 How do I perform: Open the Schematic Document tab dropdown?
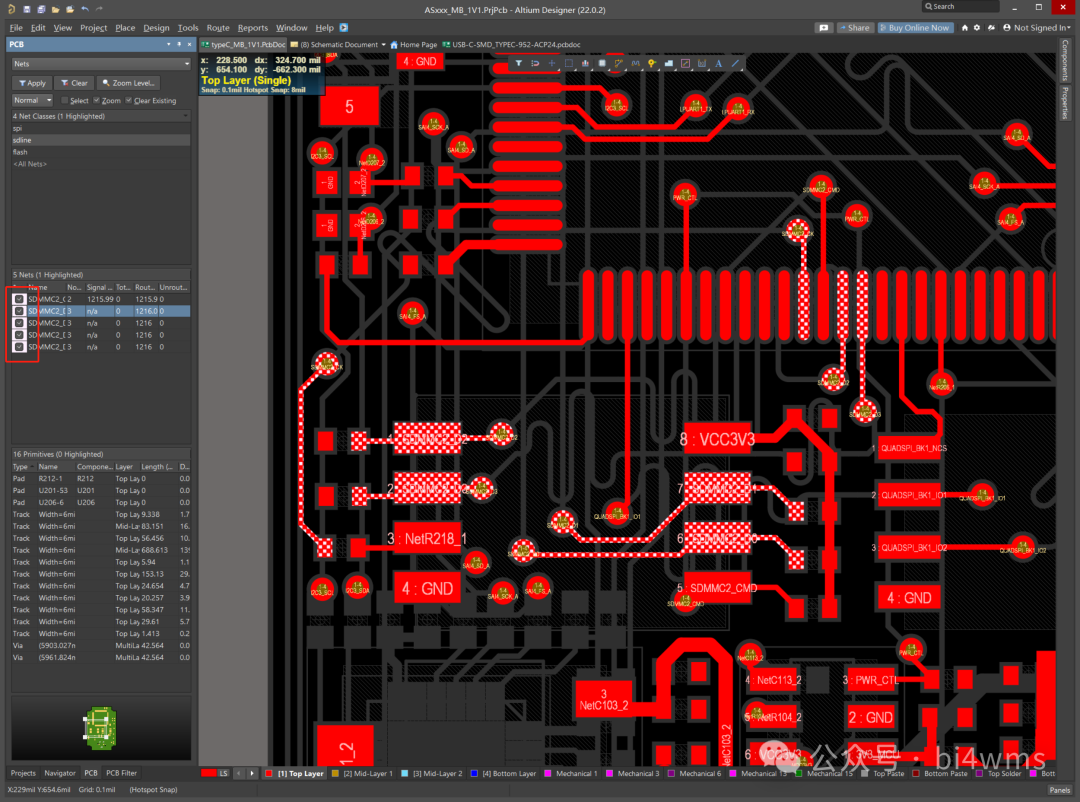point(383,45)
